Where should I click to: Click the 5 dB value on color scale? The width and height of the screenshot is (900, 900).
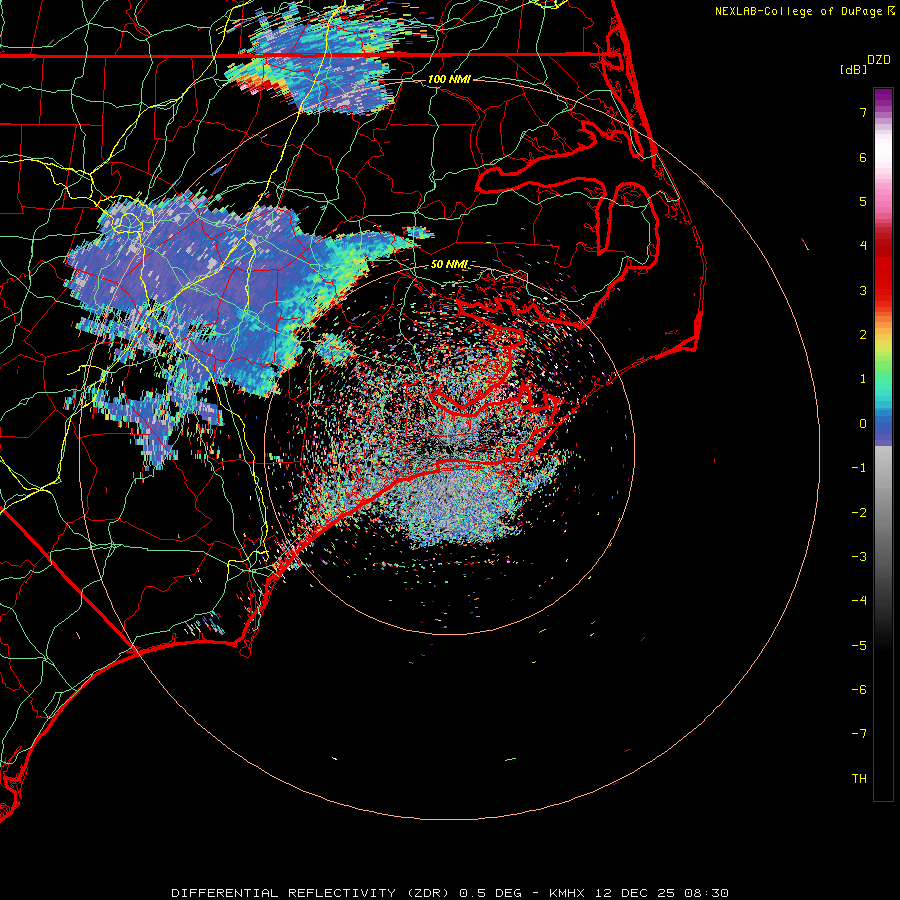pos(863,201)
